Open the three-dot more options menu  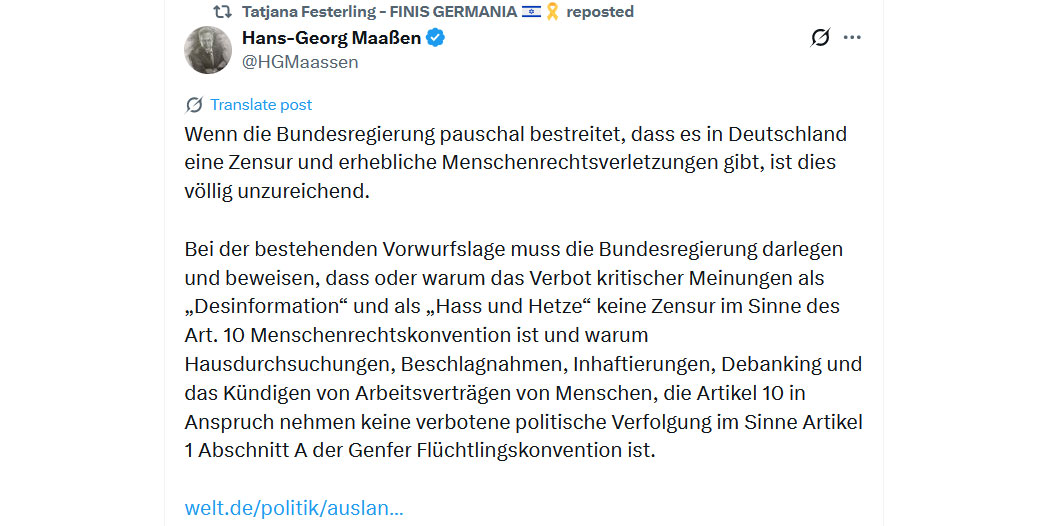(x=852, y=38)
